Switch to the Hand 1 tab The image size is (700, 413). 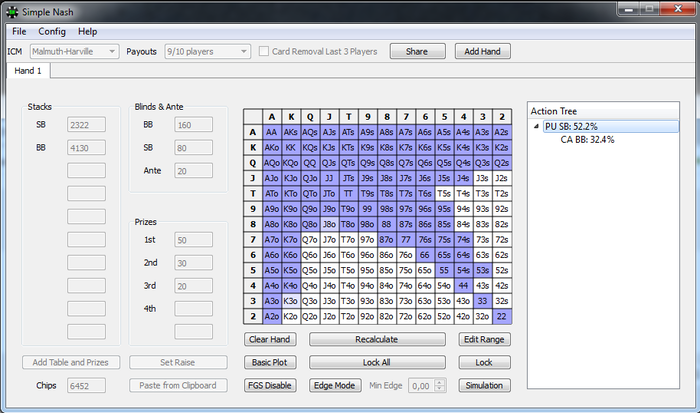click(28, 71)
